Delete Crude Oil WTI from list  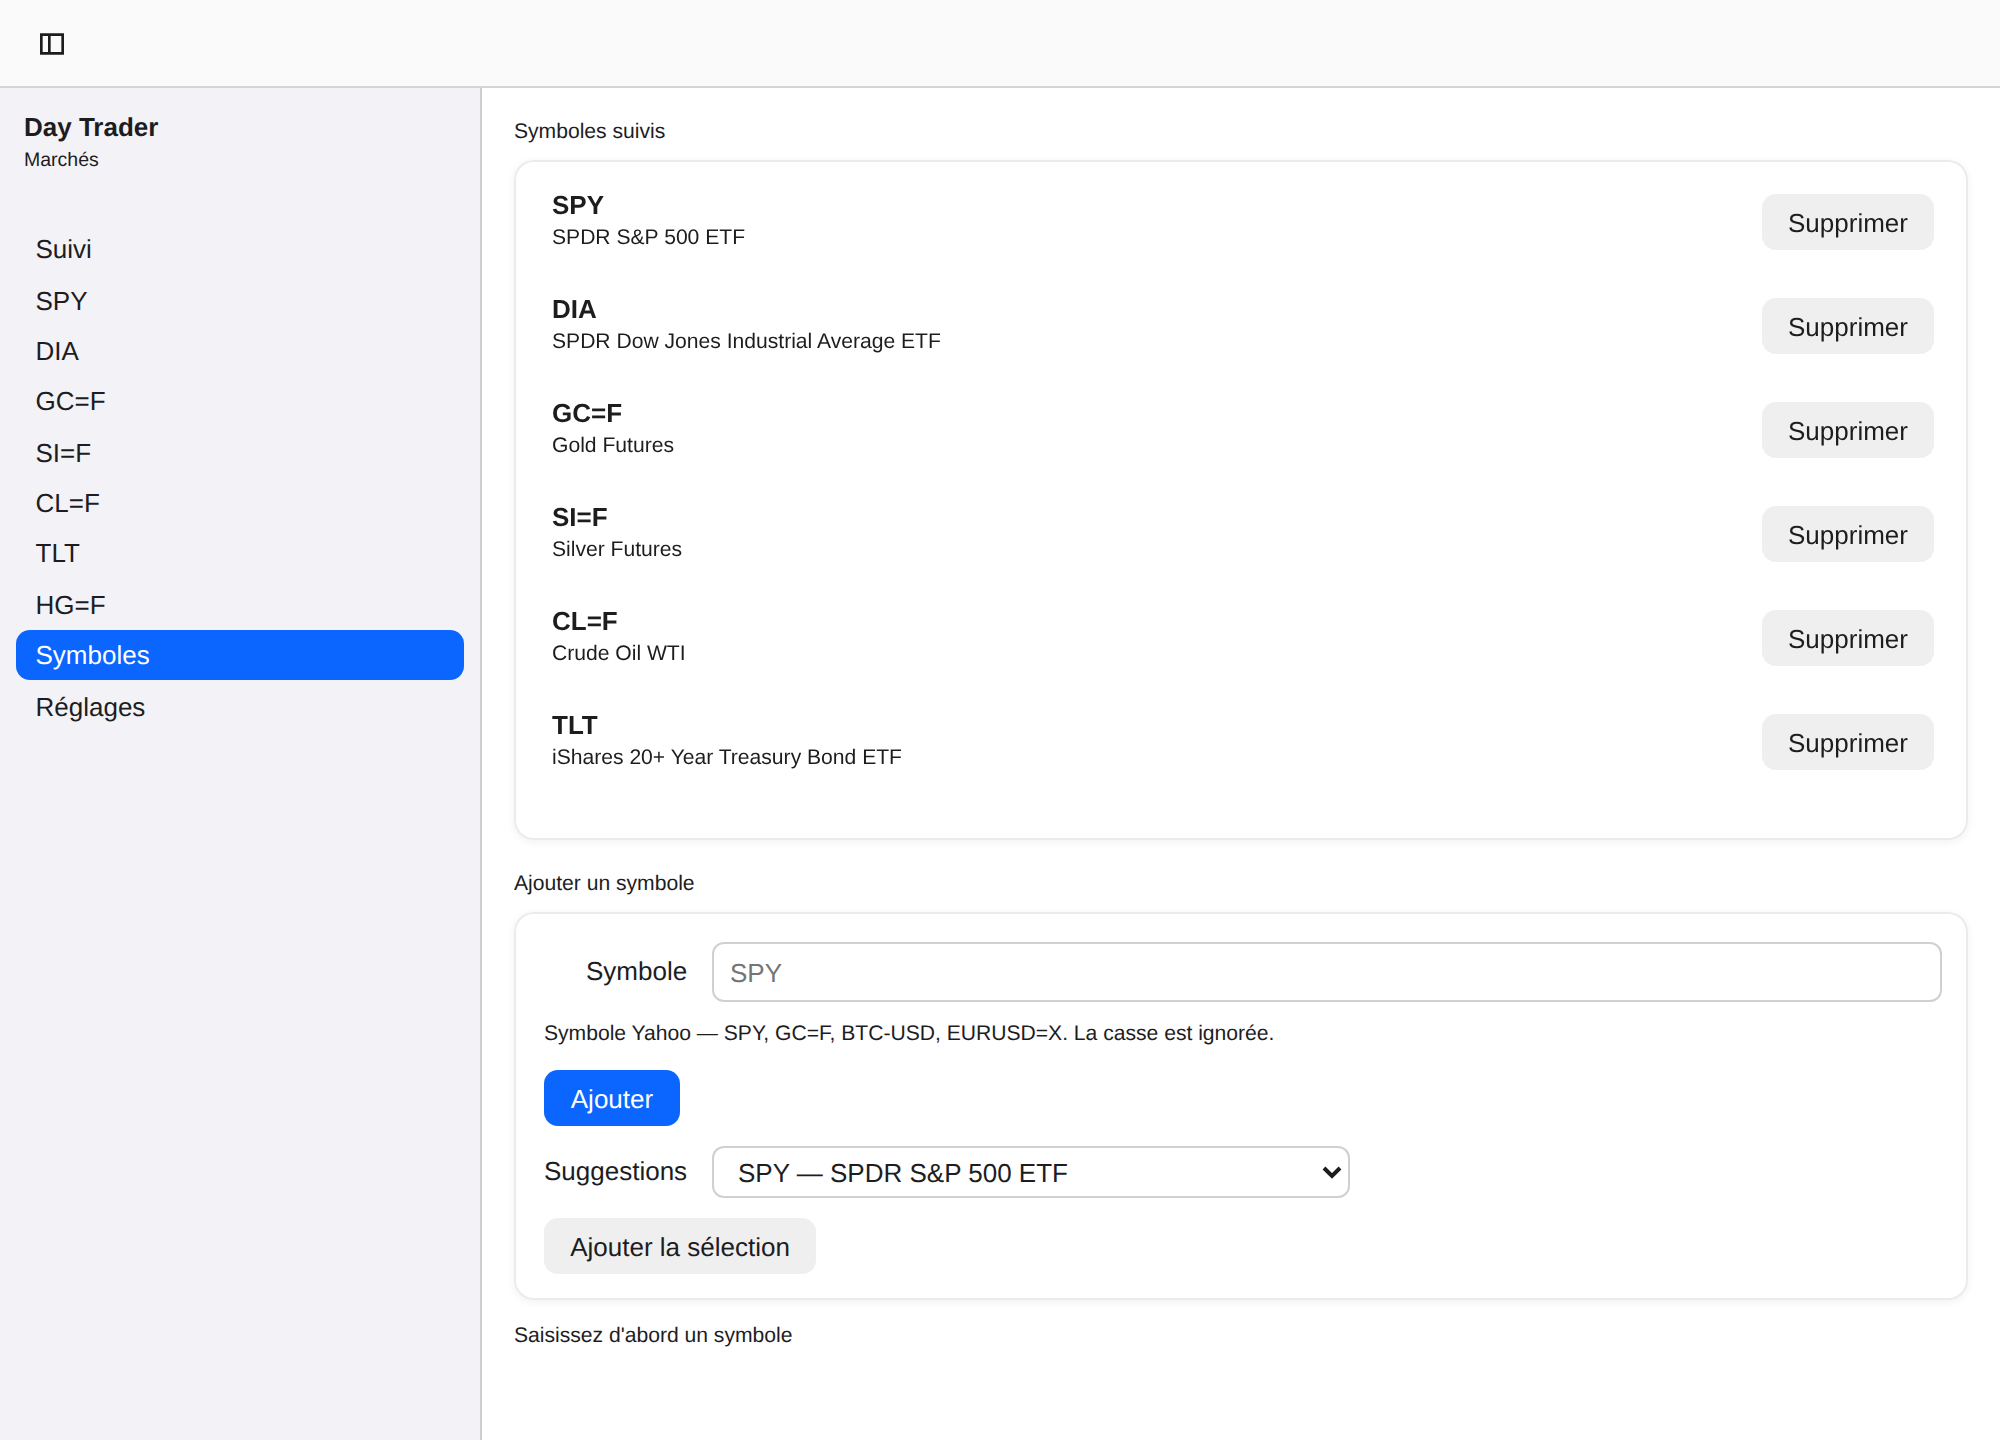click(1847, 638)
